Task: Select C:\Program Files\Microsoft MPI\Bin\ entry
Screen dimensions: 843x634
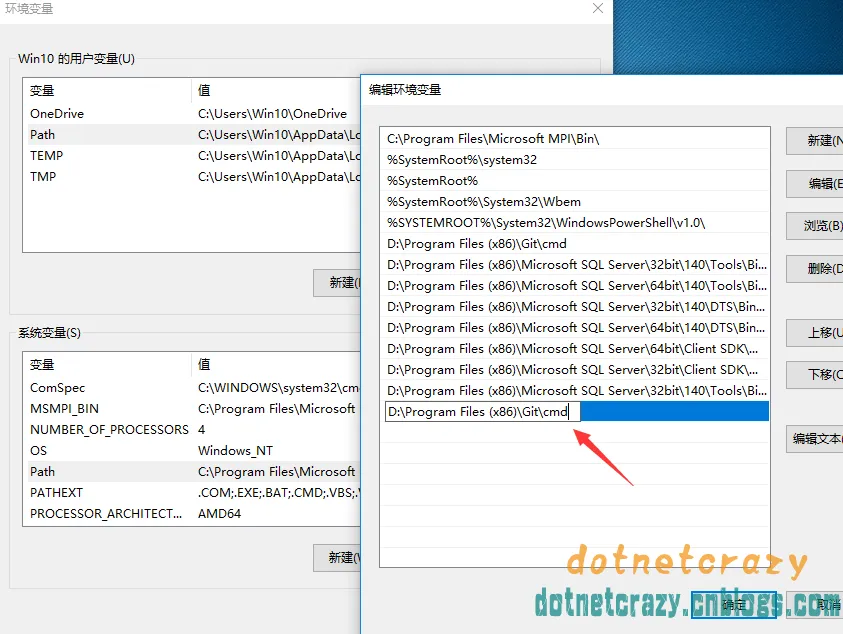Action: pos(575,139)
